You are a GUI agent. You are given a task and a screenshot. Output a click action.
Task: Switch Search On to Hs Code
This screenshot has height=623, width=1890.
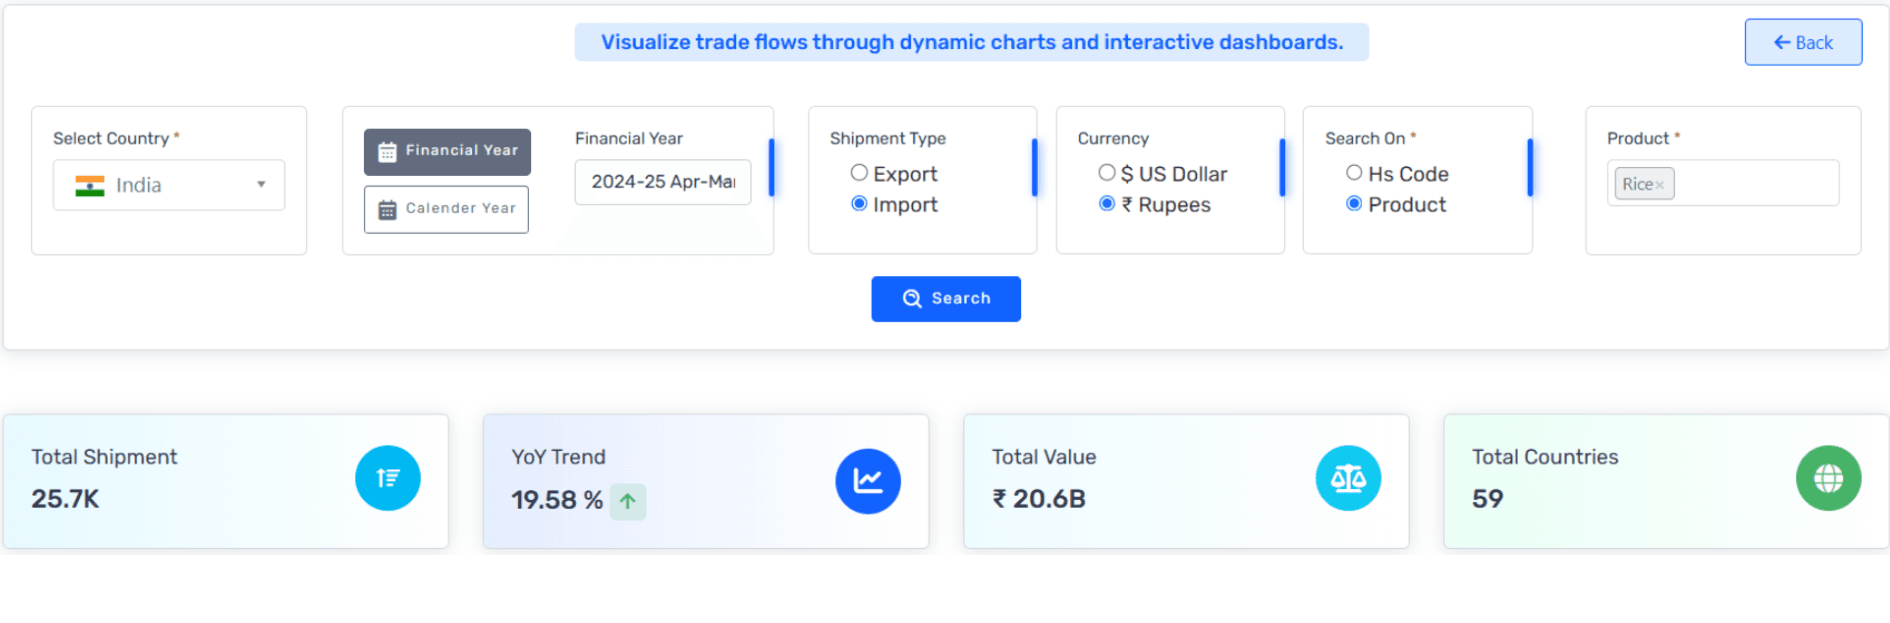pos(1355,172)
